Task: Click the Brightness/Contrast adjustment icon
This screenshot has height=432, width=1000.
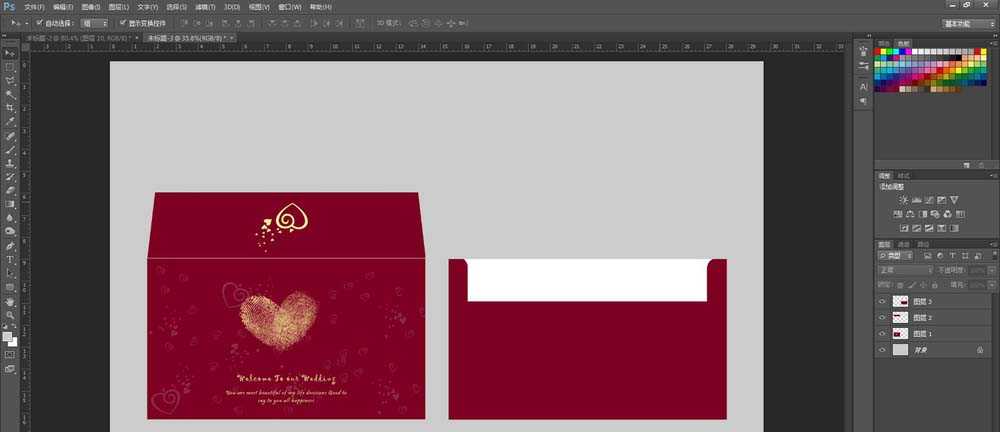Action: (x=903, y=200)
